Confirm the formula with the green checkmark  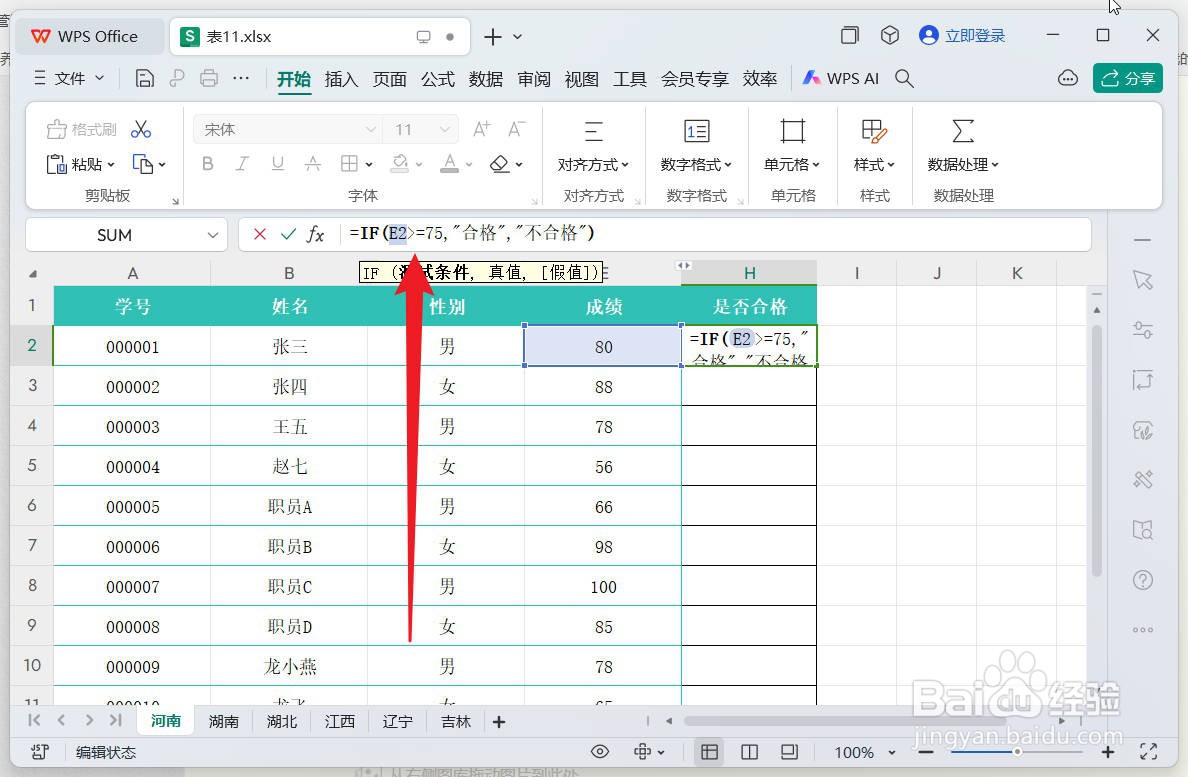pyautogui.click(x=288, y=235)
